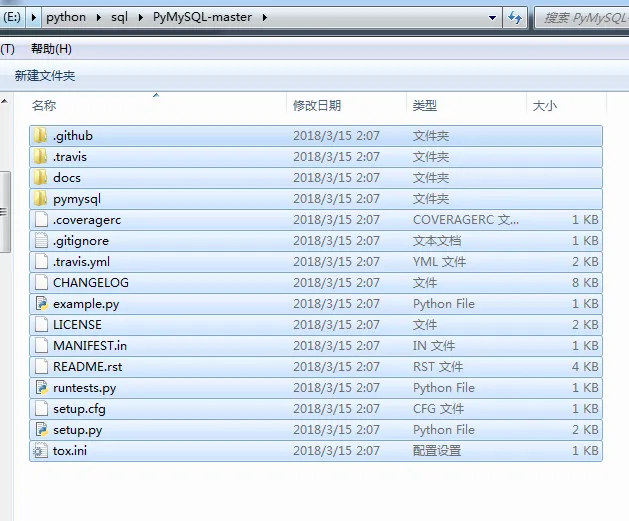The width and height of the screenshot is (629, 521).
Task: Click the IN 文件 type cell
Action: point(434,346)
